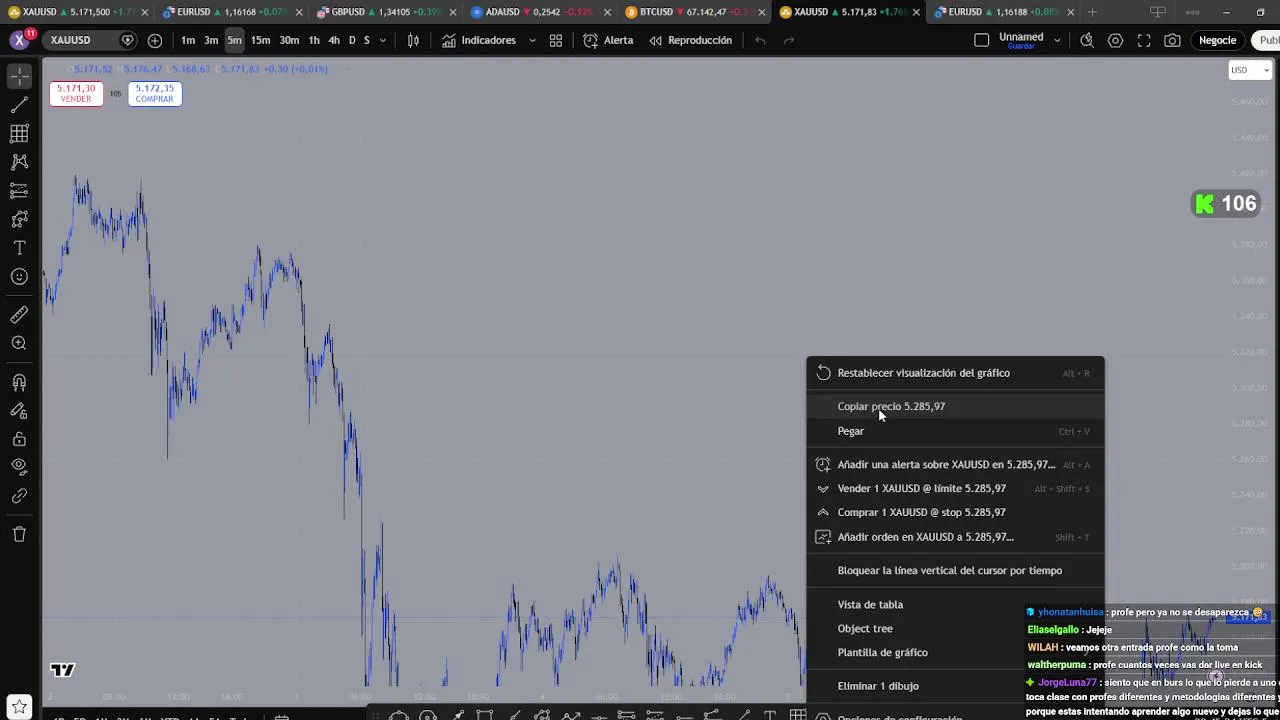This screenshot has height=720, width=1280.
Task: Choose Copiar precio 5.285,97
Action: (x=955, y=407)
